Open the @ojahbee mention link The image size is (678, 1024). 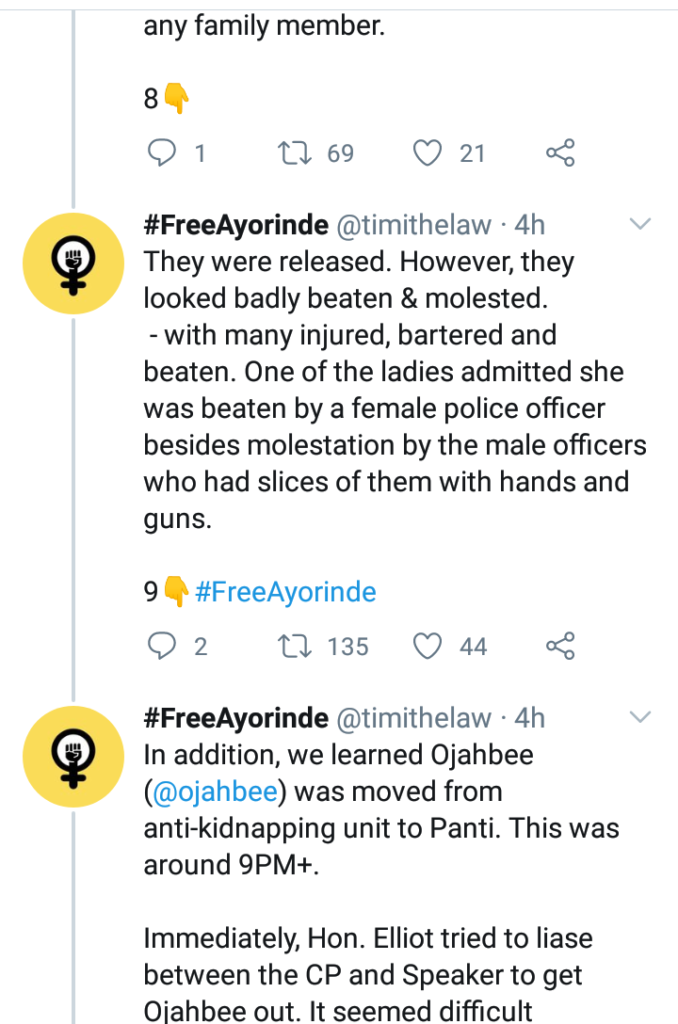tap(216, 791)
